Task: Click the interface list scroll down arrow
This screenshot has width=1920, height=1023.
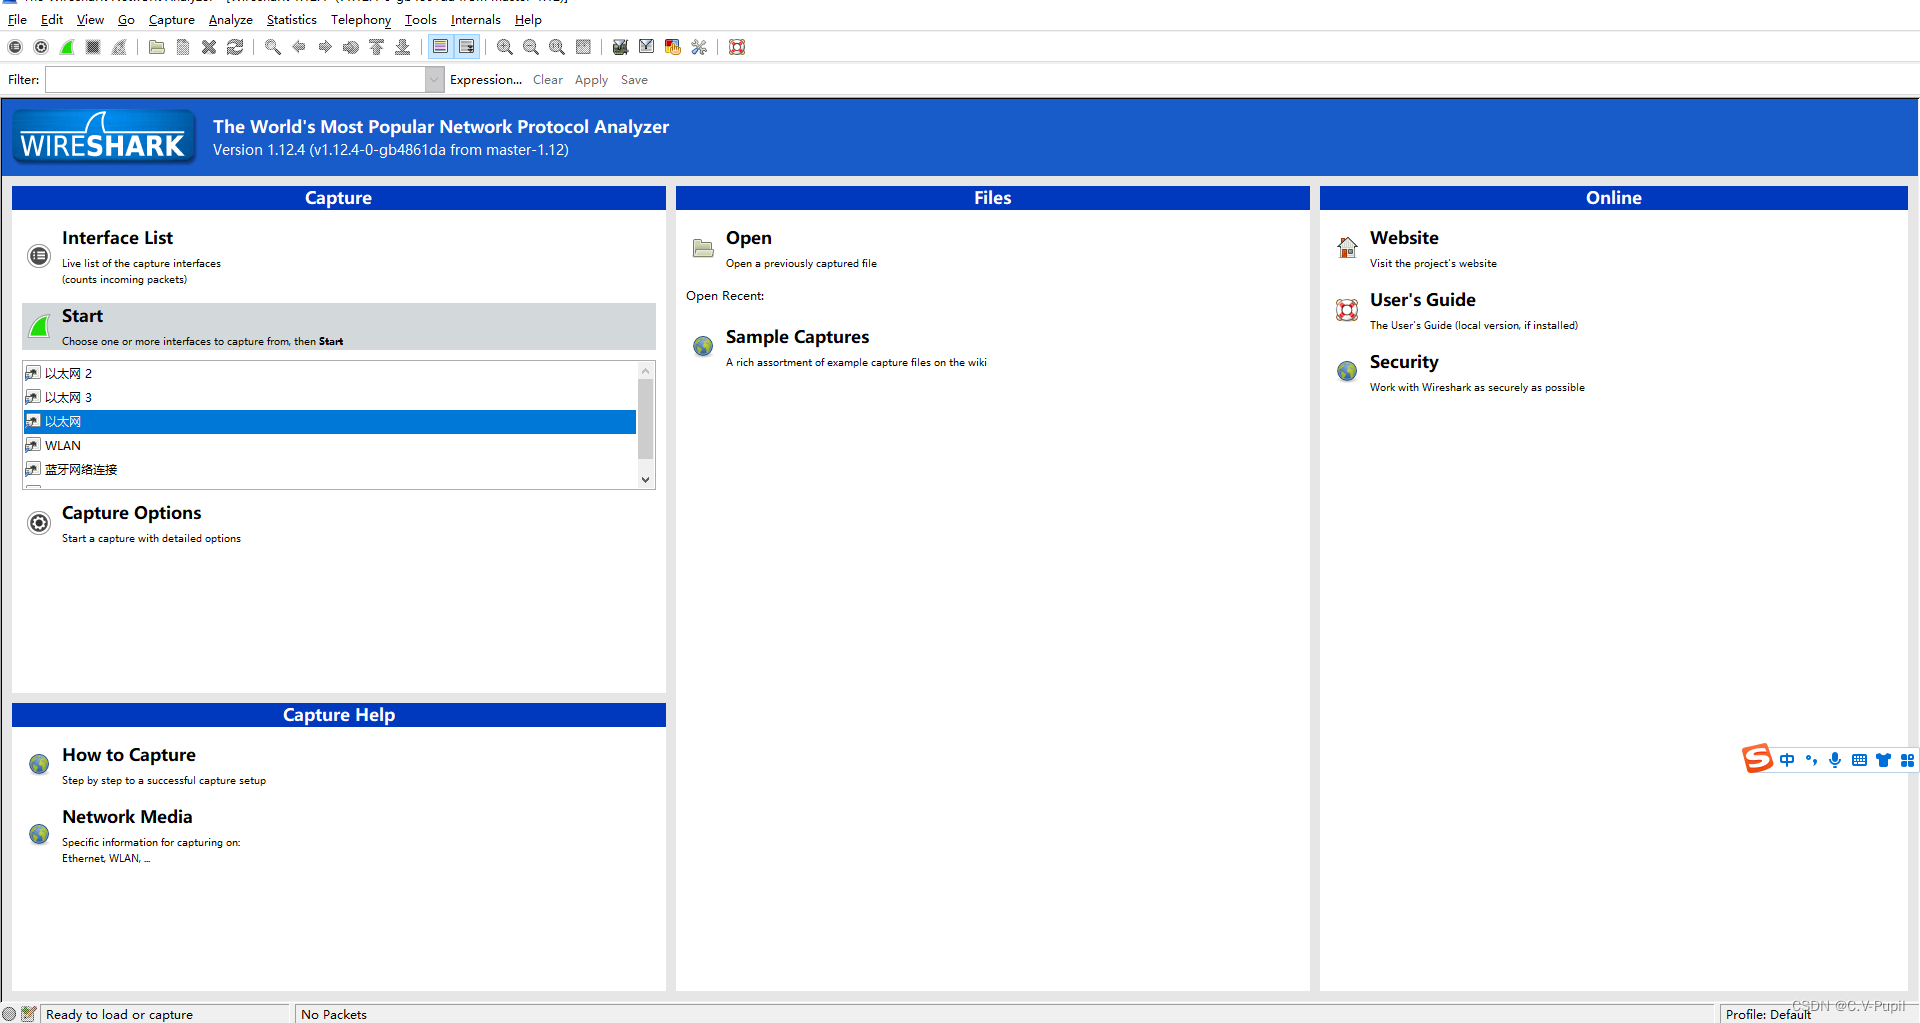Action: [646, 480]
